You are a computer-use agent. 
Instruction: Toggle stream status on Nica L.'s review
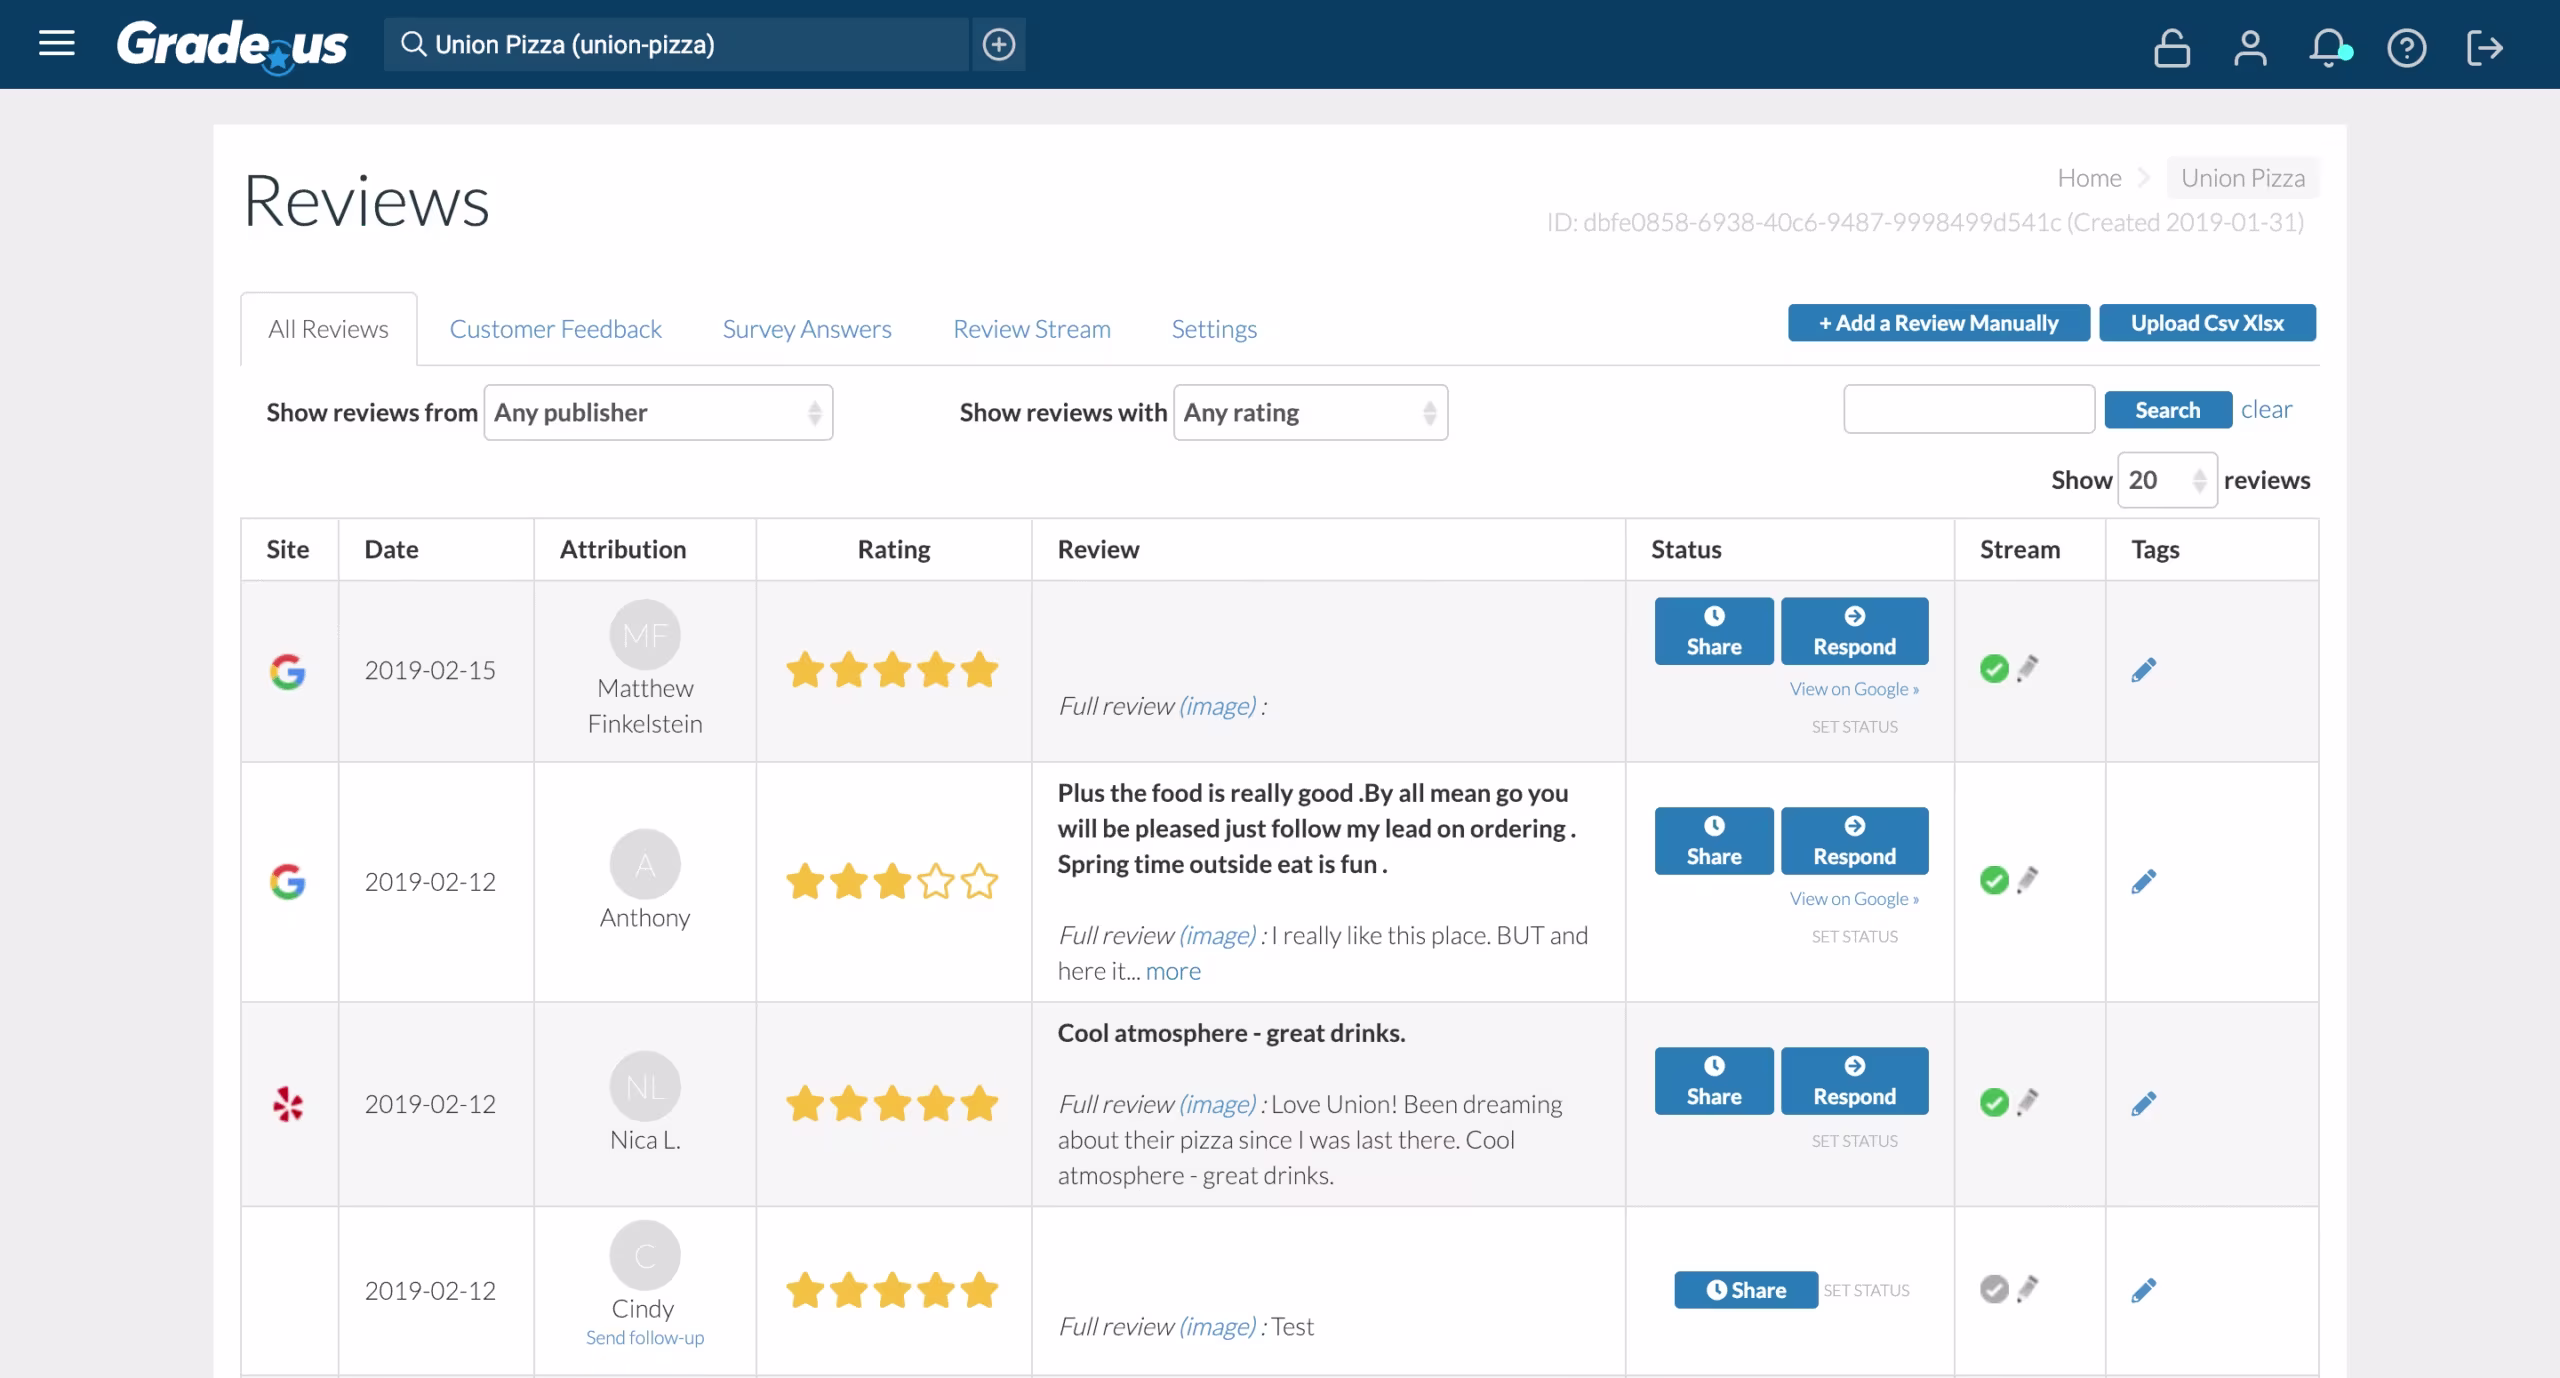pos(1993,1103)
